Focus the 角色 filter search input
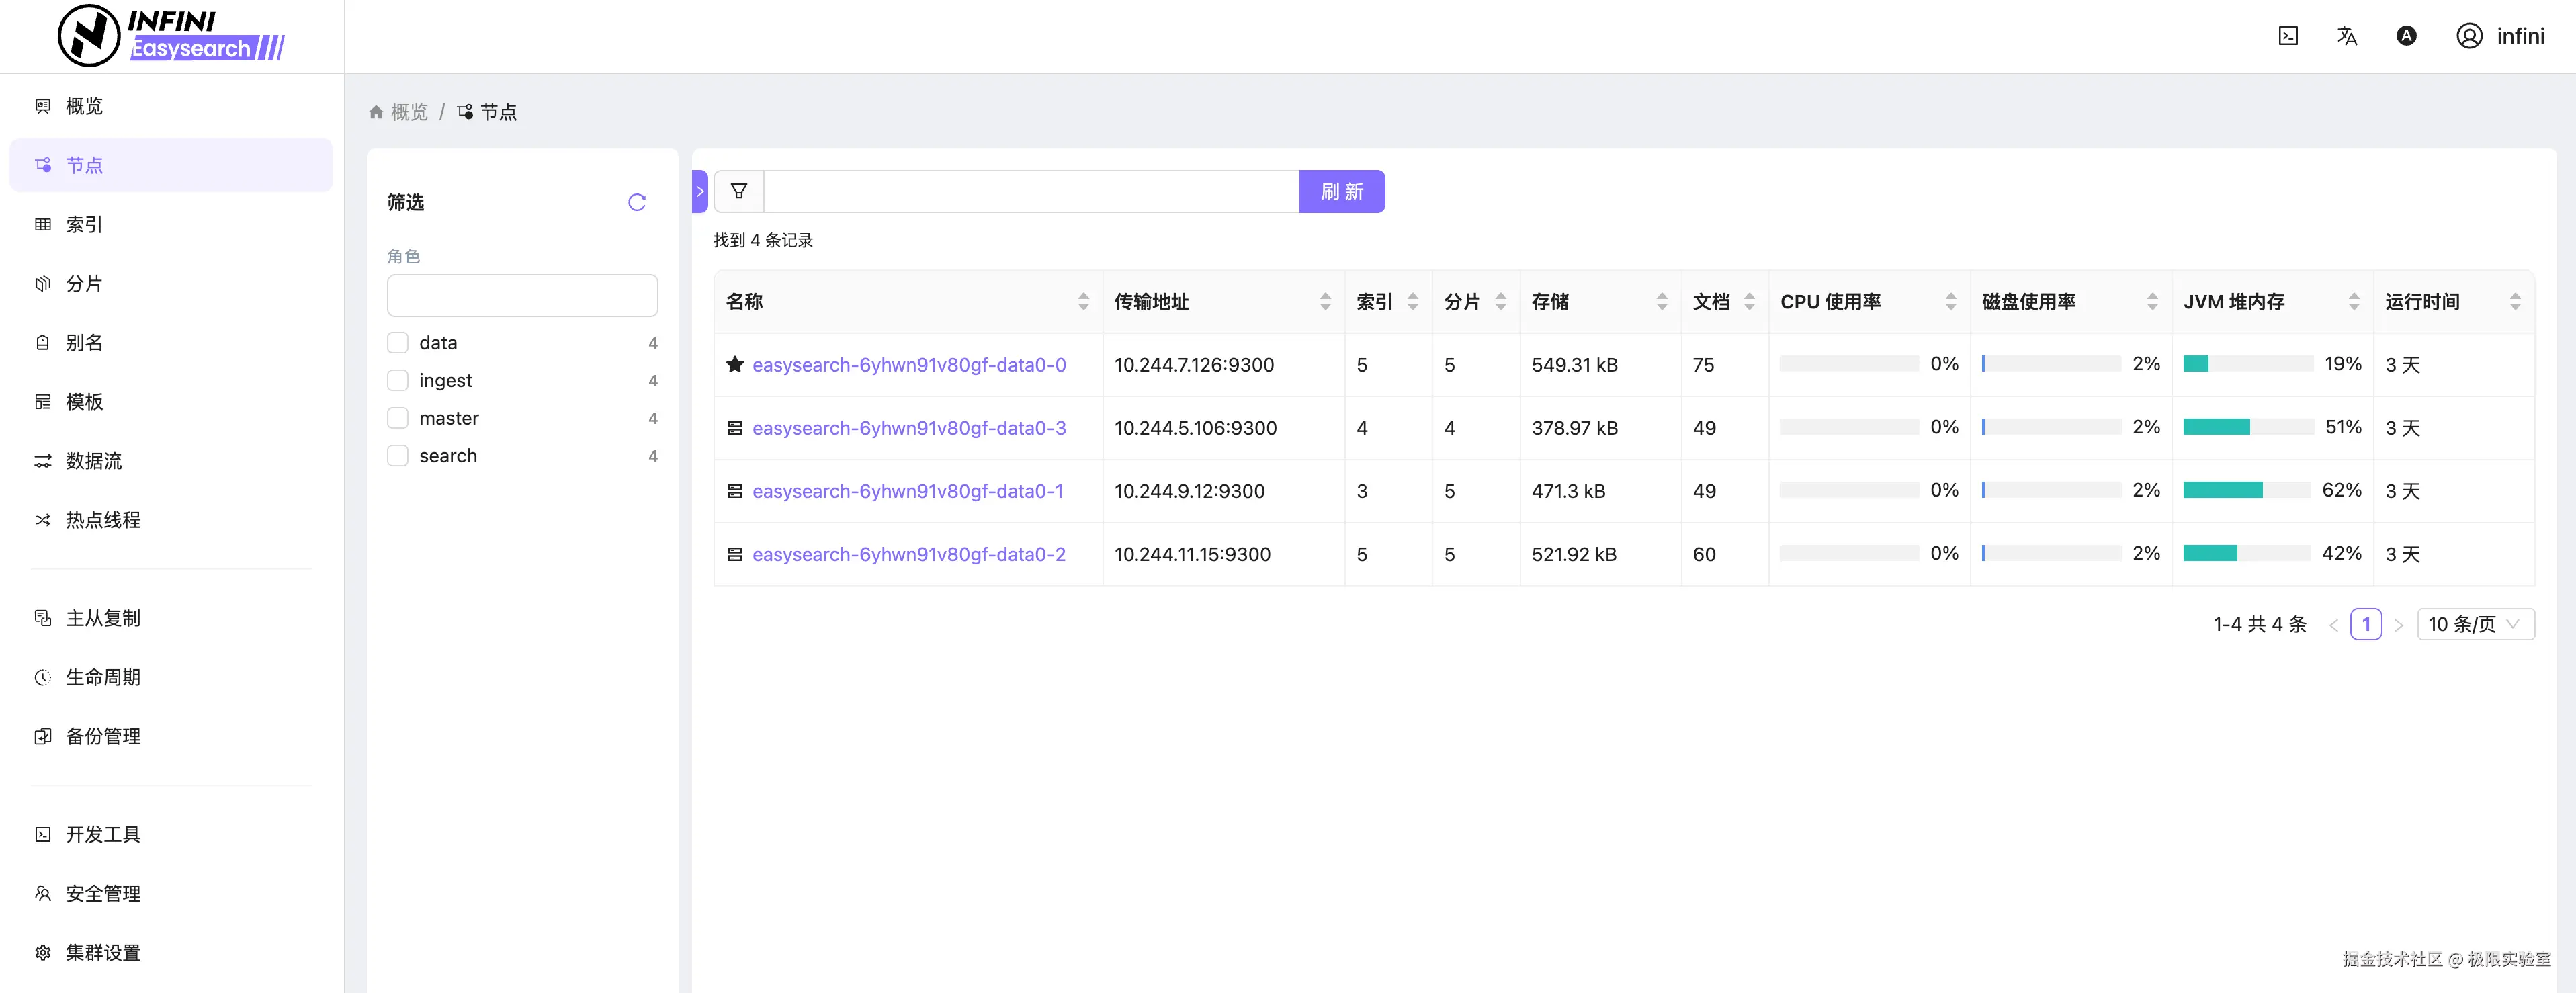Viewport: 2576px width, 993px height. [x=522, y=296]
